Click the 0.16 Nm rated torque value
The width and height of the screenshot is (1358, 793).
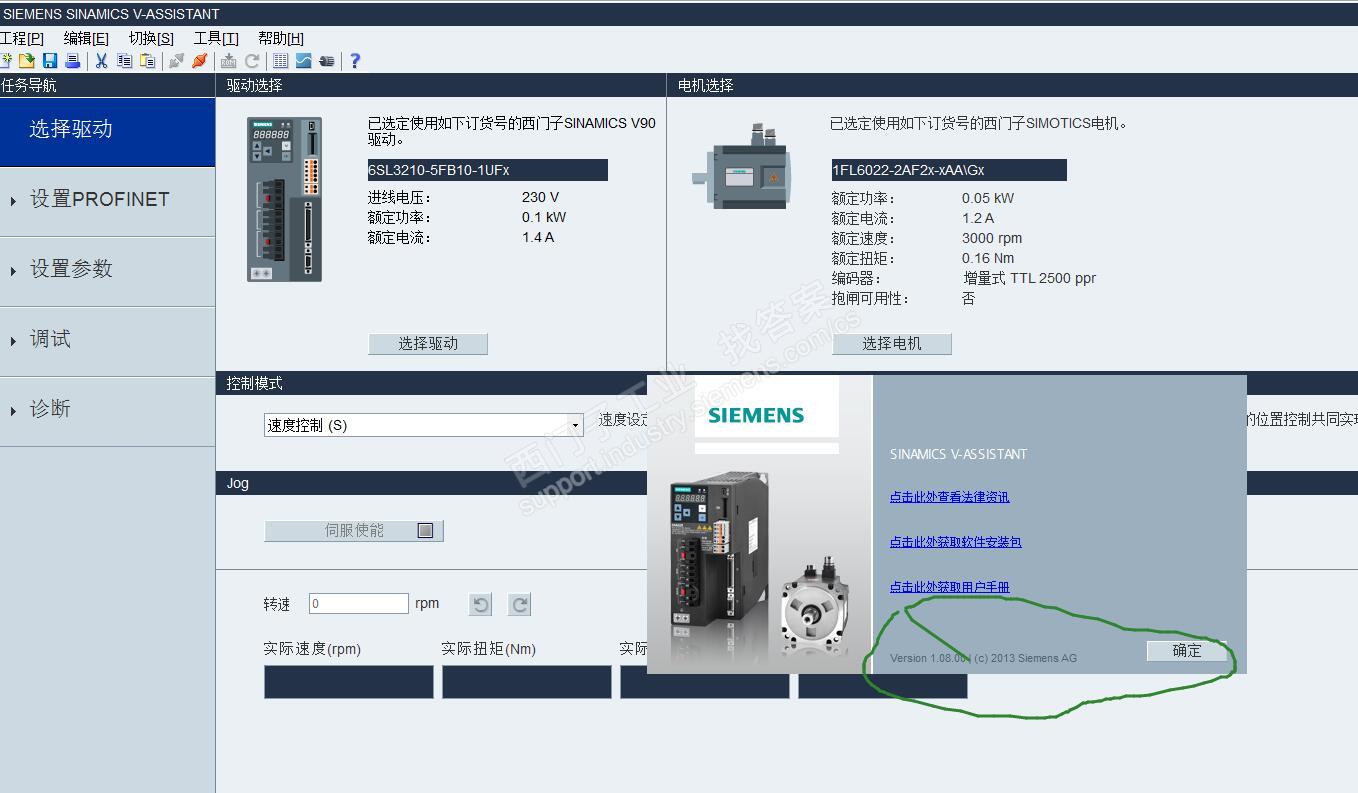point(988,258)
